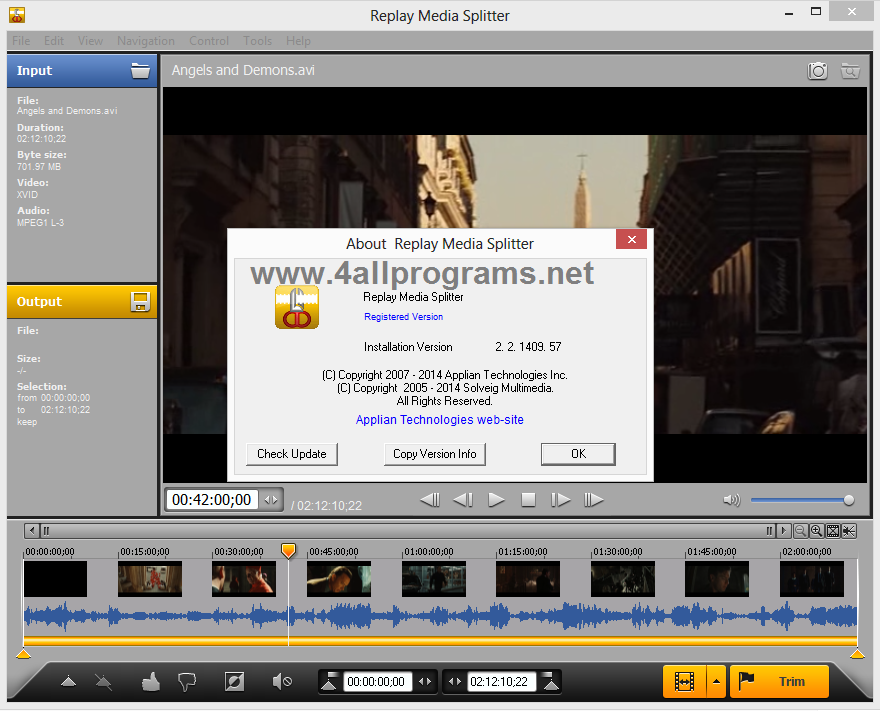Add marker icon in bottom toolbar
880x711 pixels.
[68, 682]
